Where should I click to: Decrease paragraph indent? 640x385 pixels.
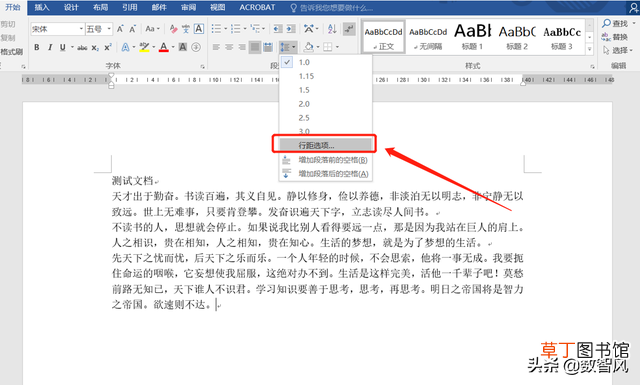278,29
